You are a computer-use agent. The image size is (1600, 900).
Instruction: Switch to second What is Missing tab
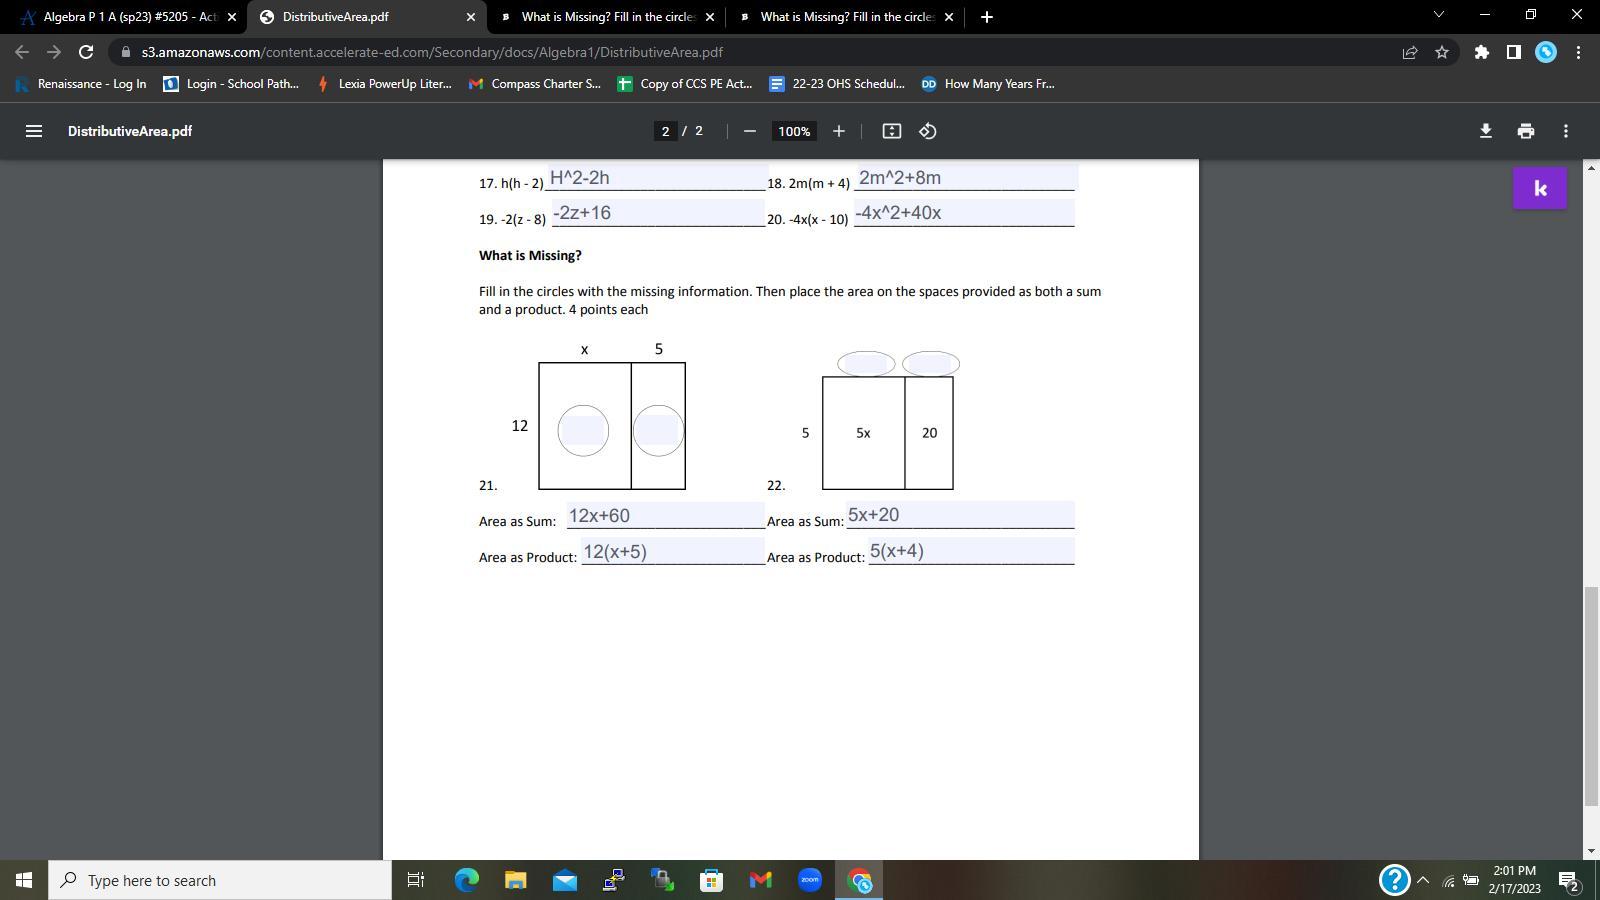click(846, 17)
